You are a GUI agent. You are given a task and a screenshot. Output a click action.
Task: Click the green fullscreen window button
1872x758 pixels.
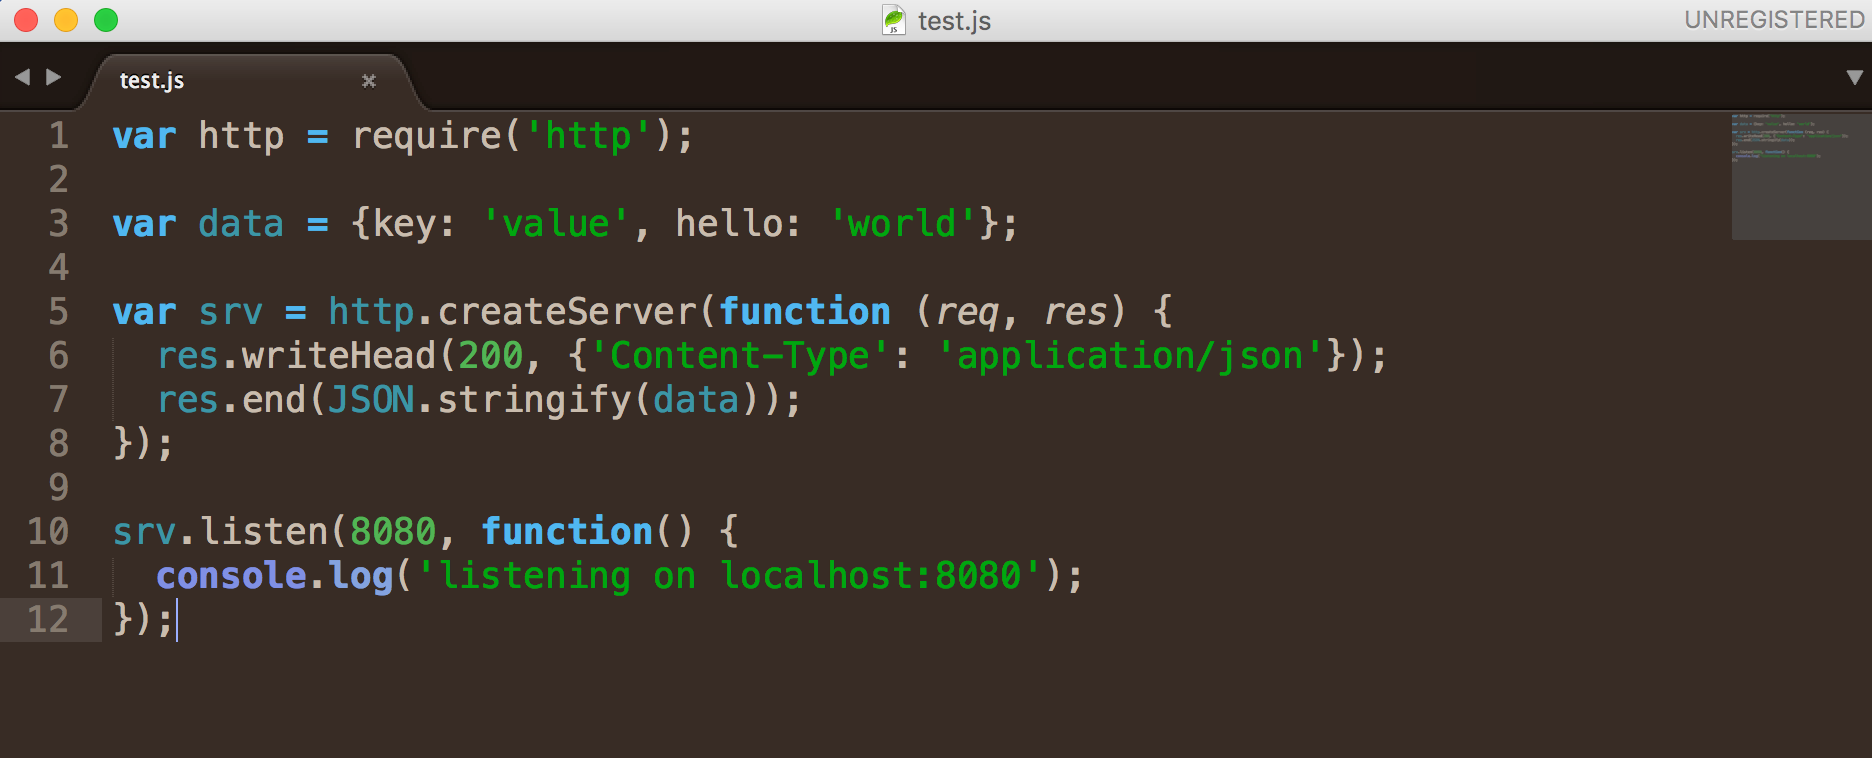pos(106,20)
